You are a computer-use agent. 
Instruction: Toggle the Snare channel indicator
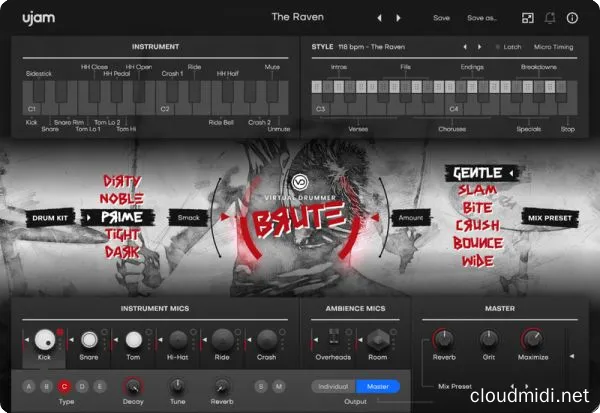tap(104, 332)
